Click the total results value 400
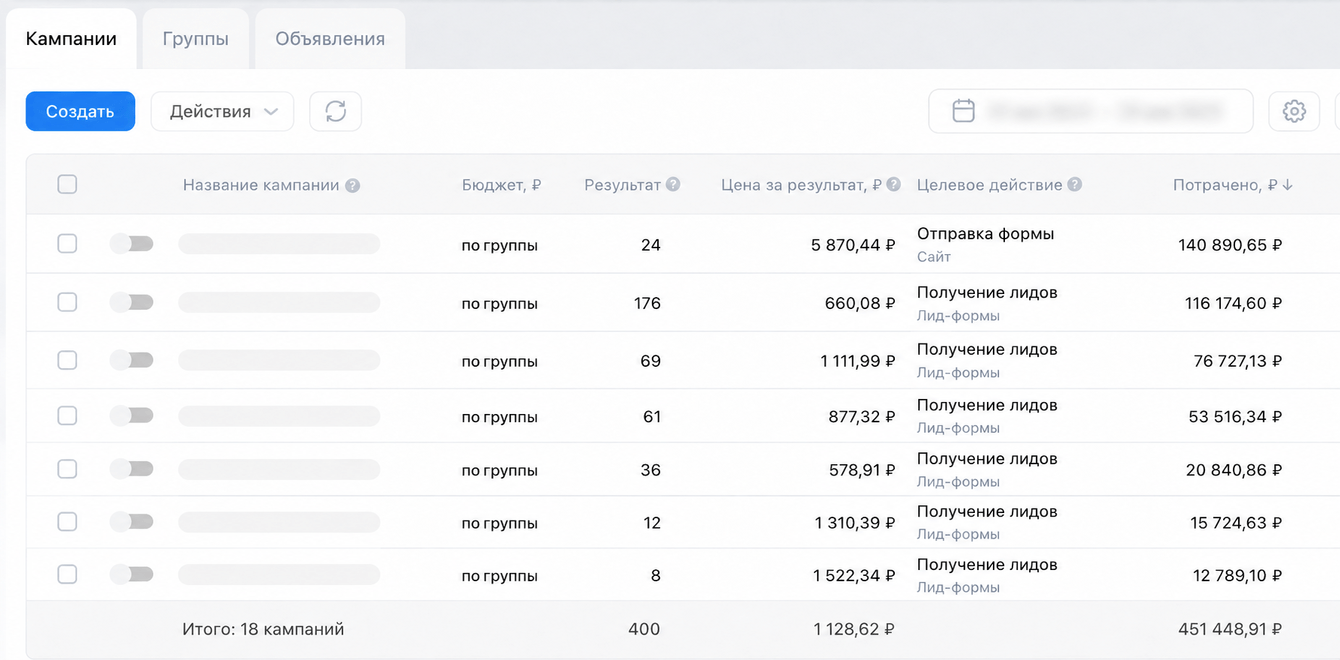 click(x=644, y=629)
